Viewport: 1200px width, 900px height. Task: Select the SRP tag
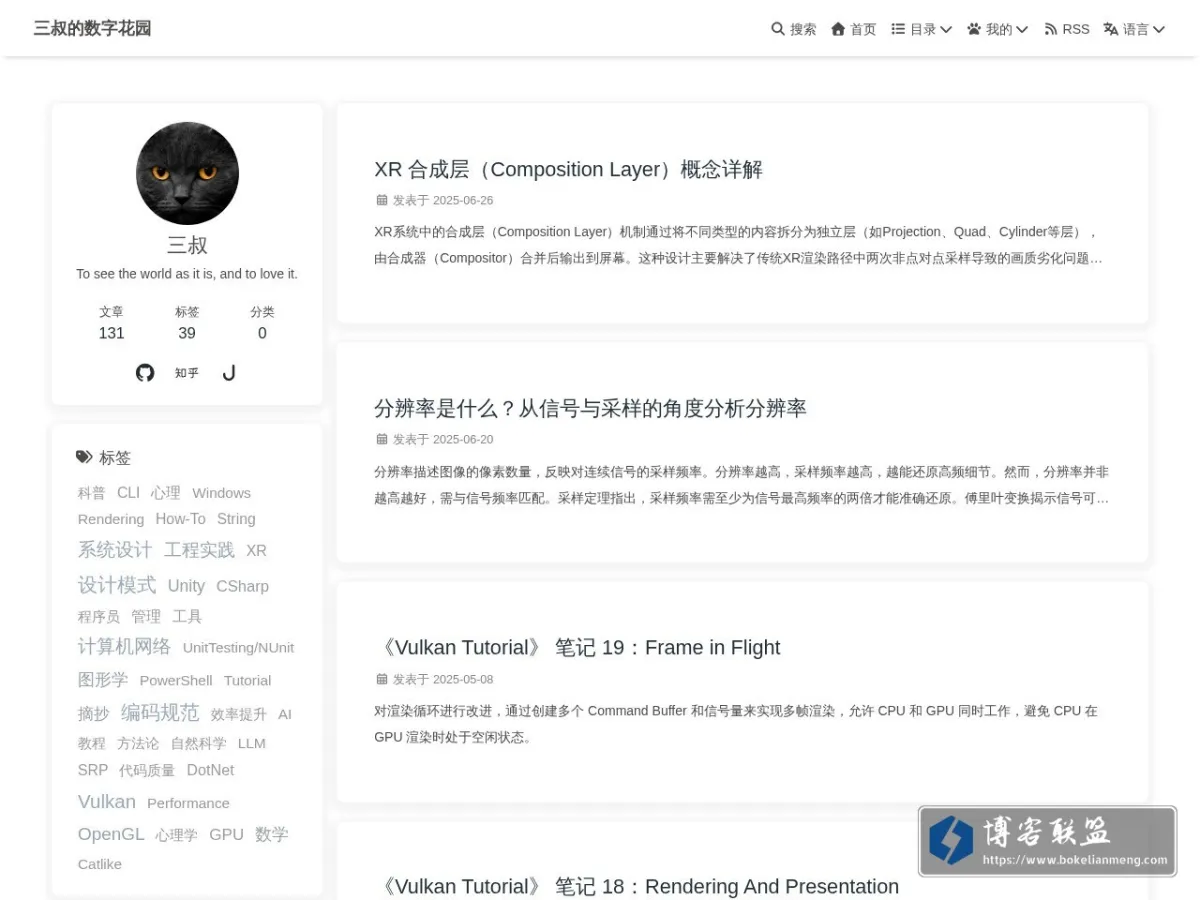(x=92, y=770)
